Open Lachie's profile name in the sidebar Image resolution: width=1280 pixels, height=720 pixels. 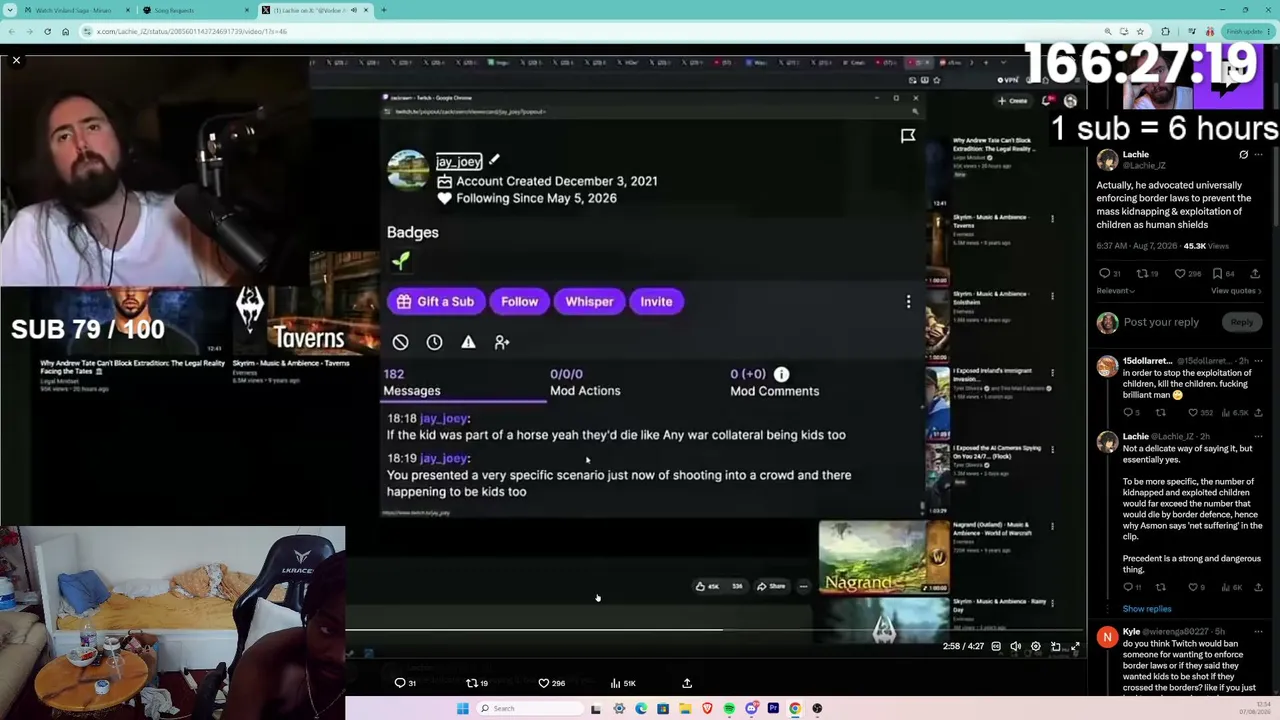(1135, 154)
